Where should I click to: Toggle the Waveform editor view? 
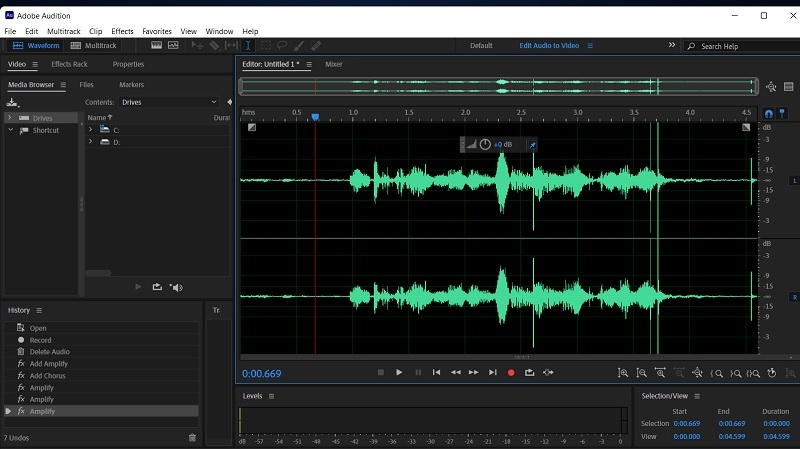[x=37, y=46]
